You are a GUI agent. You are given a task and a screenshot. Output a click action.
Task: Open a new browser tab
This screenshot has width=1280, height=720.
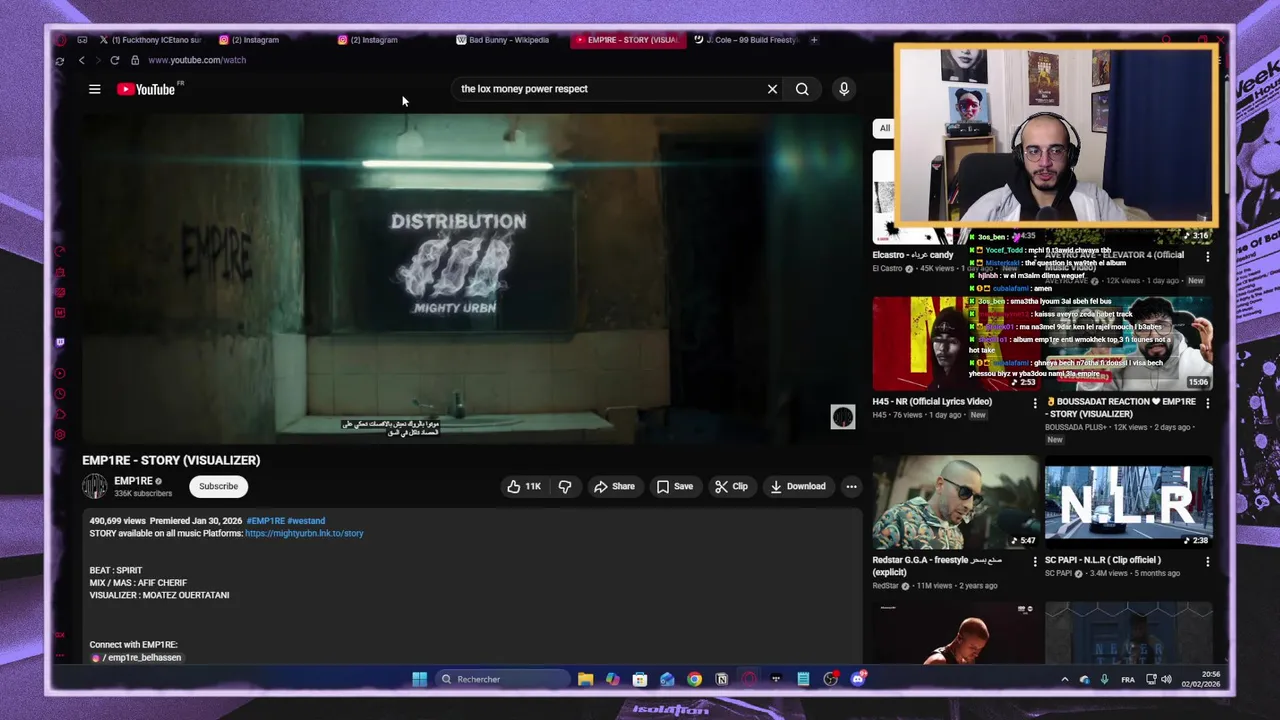(x=814, y=40)
